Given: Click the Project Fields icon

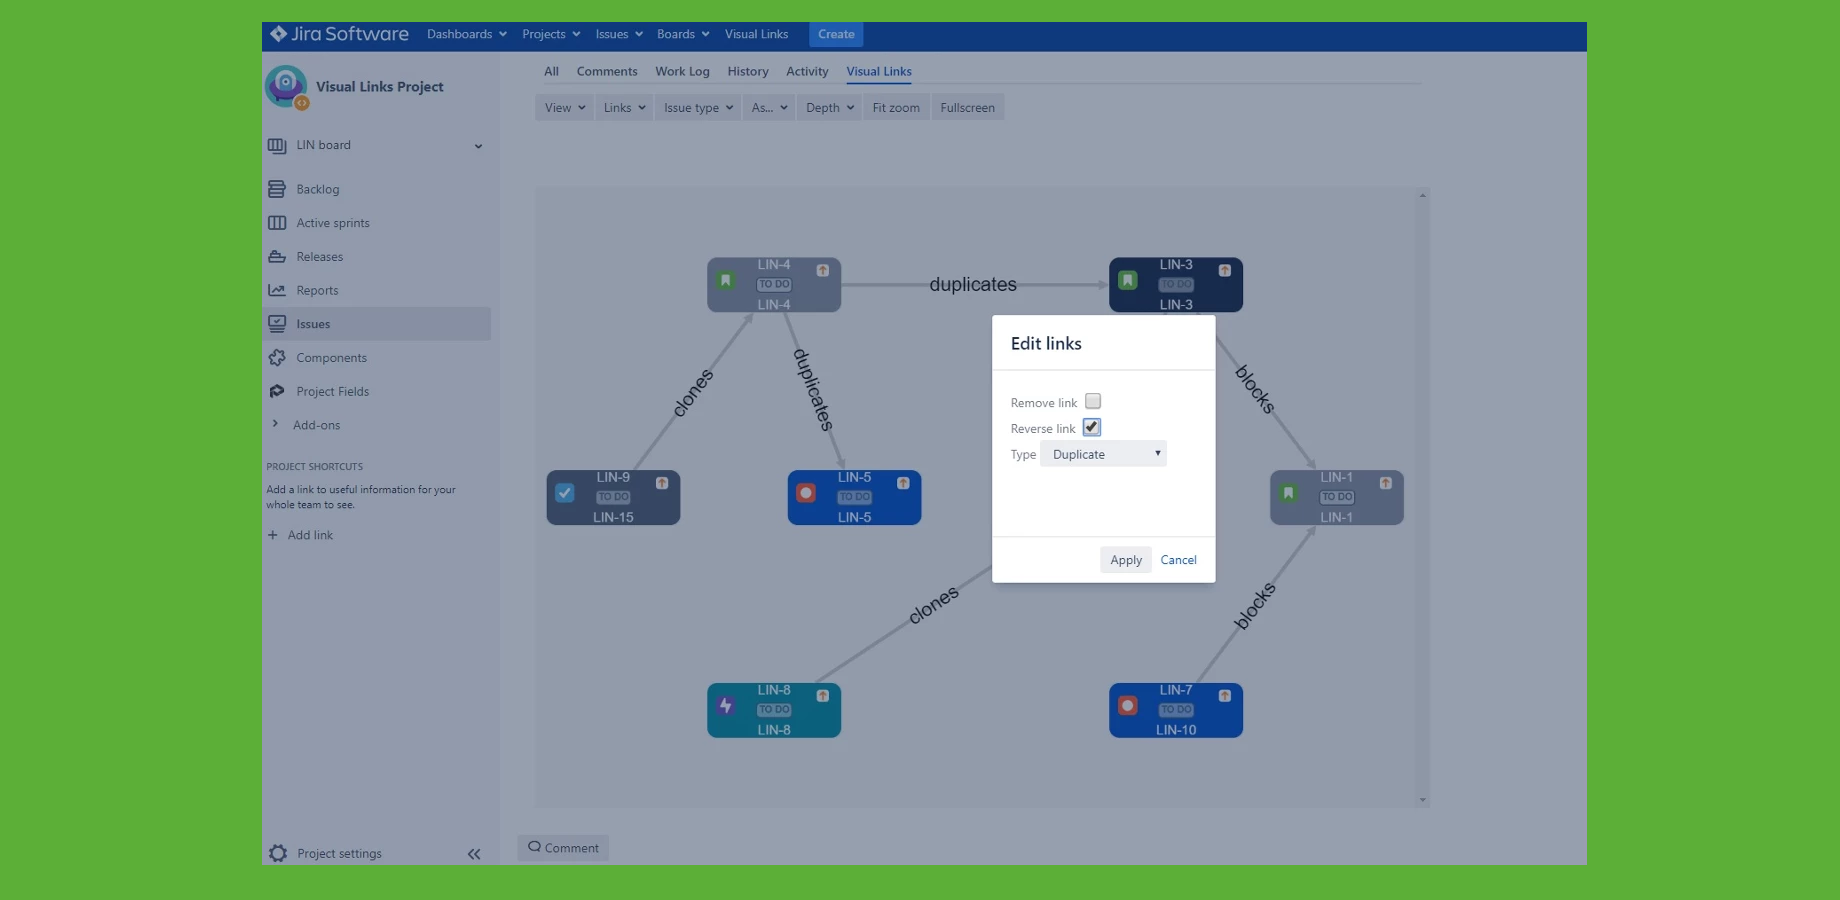Looking at the screenshot, I should pos(277,391).
